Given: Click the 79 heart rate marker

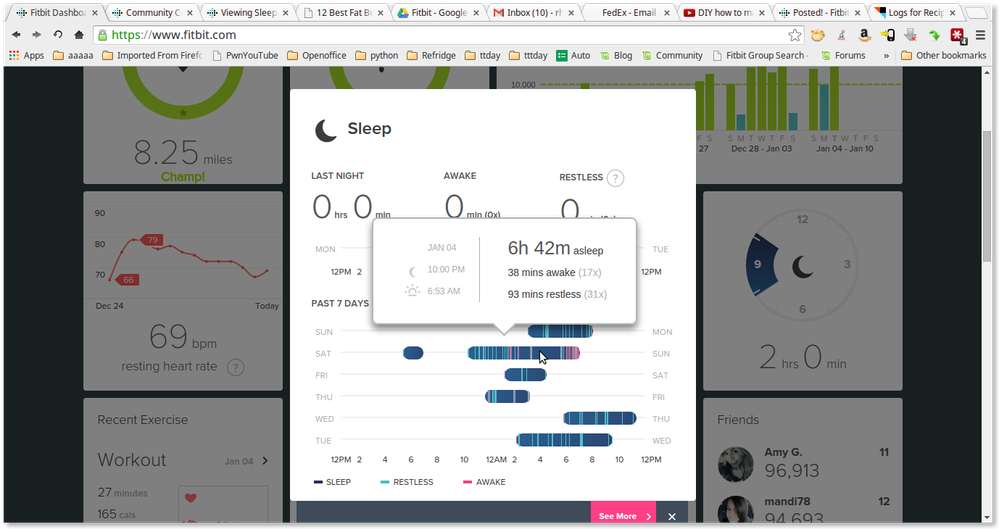Looking at the screenshot, I should click(x=152, y=240).
